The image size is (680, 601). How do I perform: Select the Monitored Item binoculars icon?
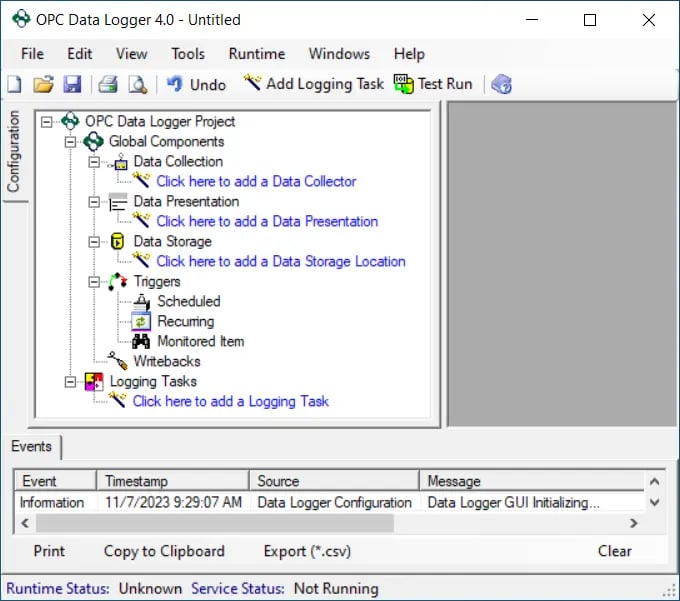pos(141,341)
